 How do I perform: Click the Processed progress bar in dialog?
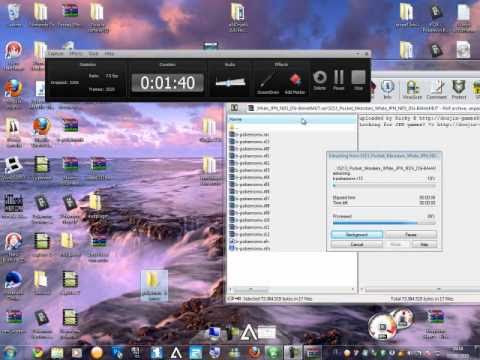tap(384, 223)
